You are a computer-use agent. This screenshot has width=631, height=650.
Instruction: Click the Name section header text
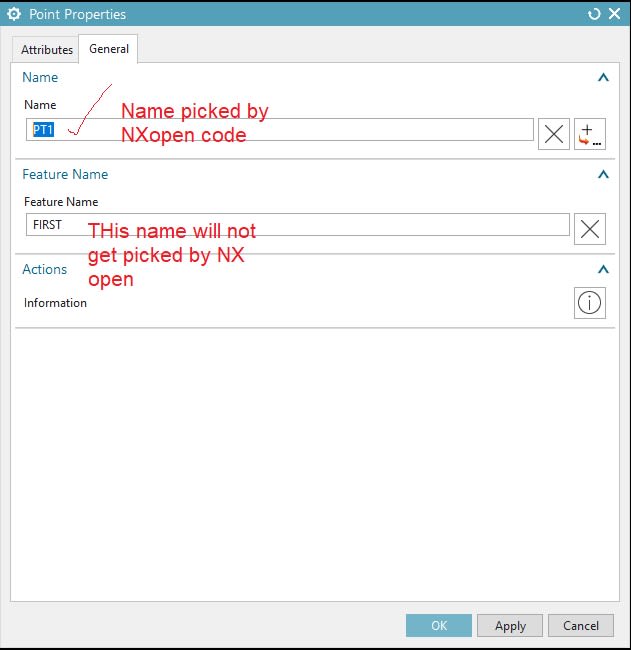point(40,77)
